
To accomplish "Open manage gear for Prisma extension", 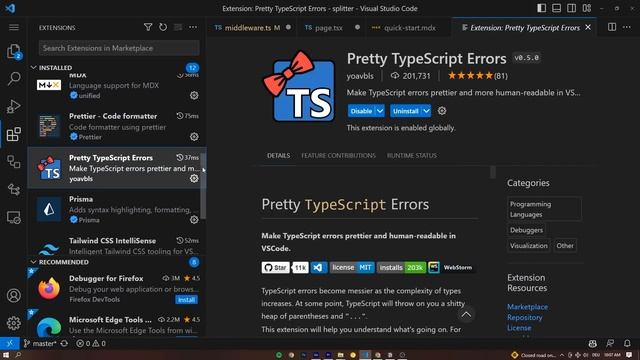I will pyautogui.click(x=194, y=220).
